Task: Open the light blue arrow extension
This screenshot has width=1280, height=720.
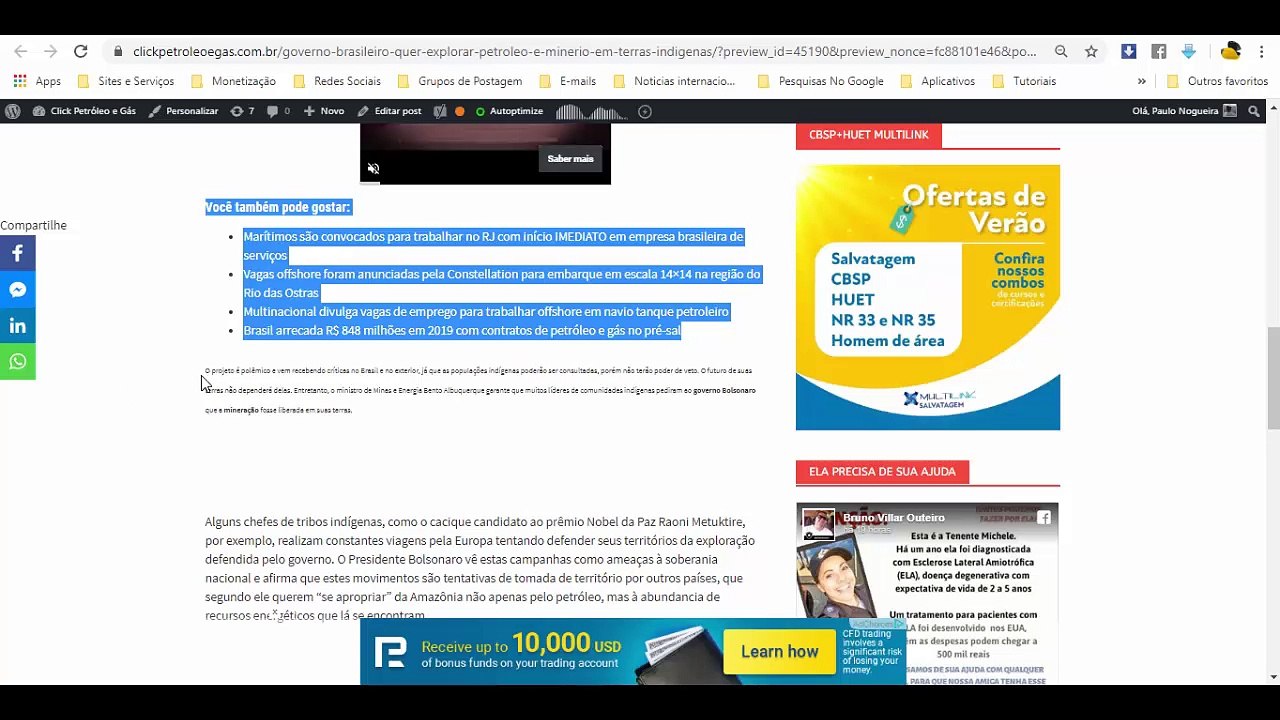Action: coord(1188,52)
